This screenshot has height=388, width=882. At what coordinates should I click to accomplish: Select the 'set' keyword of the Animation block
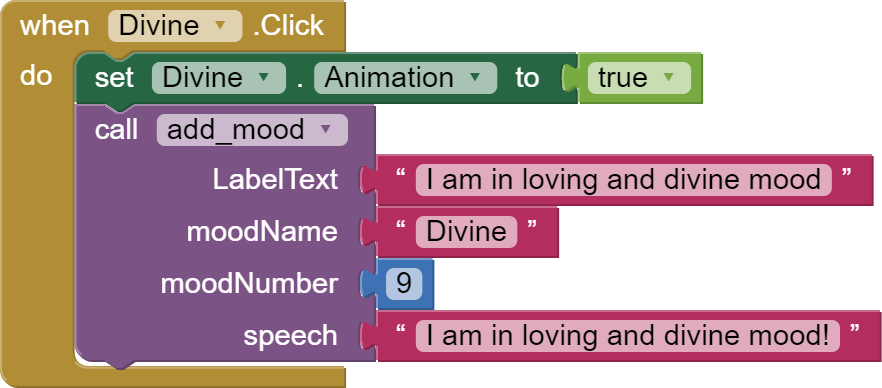[x=114, y=78]
